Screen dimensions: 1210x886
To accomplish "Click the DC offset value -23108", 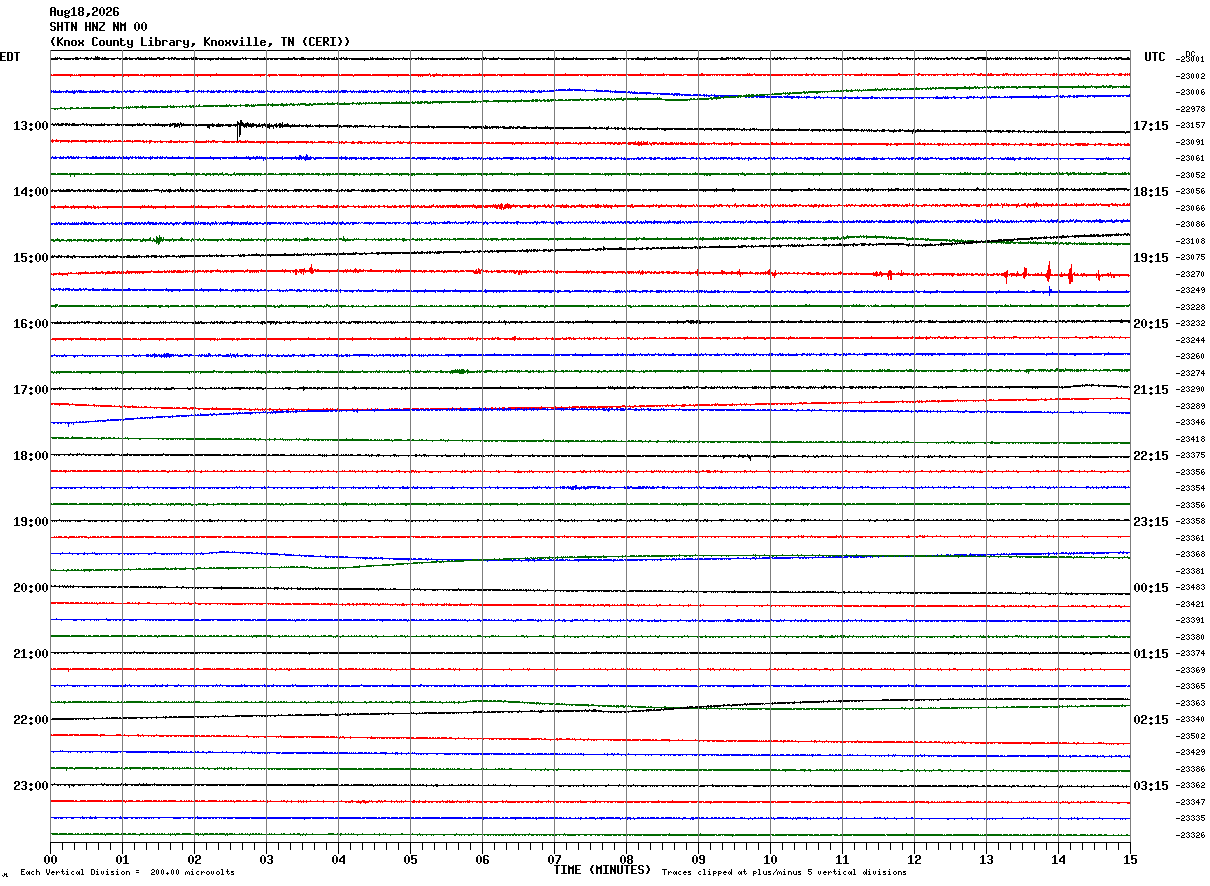I will click(1191, 241).
